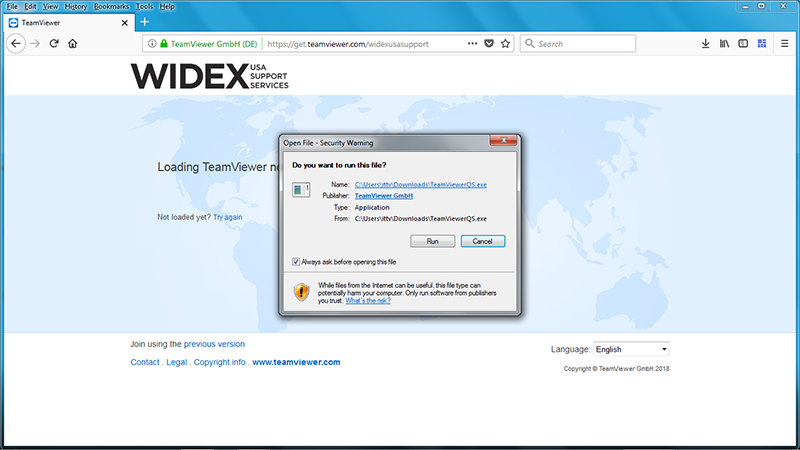Open page actions three-dot menu
This screenshot has height=450, width=800.
click(472, 44)
